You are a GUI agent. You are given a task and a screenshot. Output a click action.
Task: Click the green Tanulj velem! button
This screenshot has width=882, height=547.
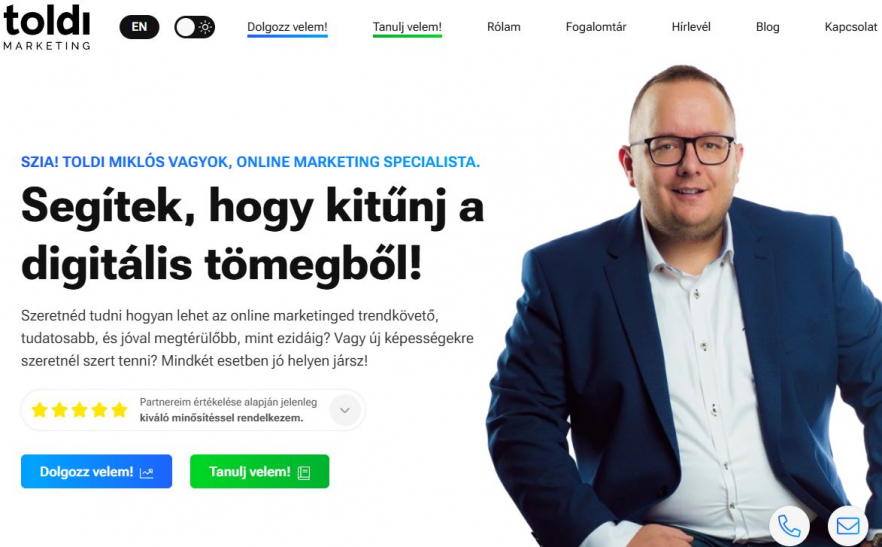[x=259, y=472]
